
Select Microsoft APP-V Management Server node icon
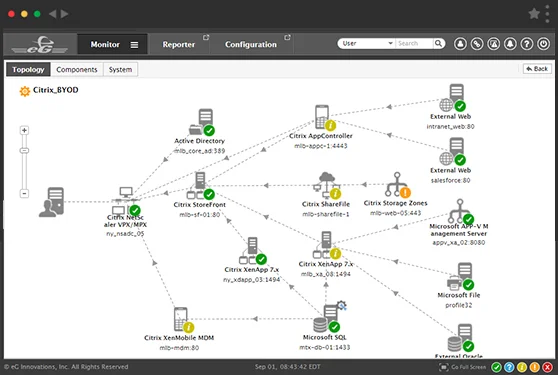[x=461, y=212]
